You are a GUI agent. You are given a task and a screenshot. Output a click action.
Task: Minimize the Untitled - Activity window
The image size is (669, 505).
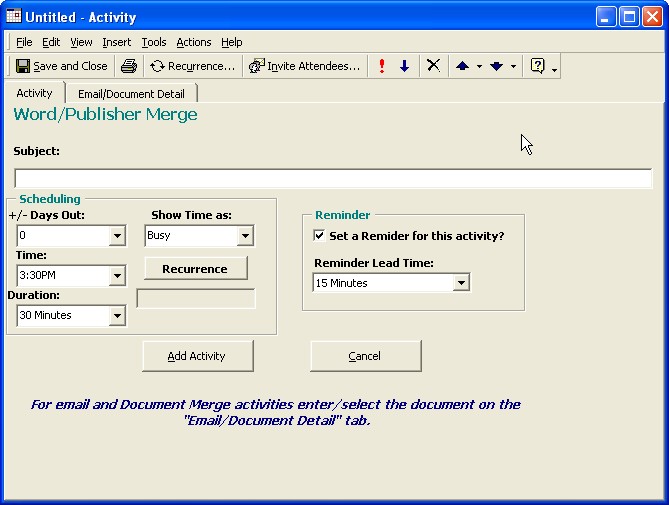606,17
